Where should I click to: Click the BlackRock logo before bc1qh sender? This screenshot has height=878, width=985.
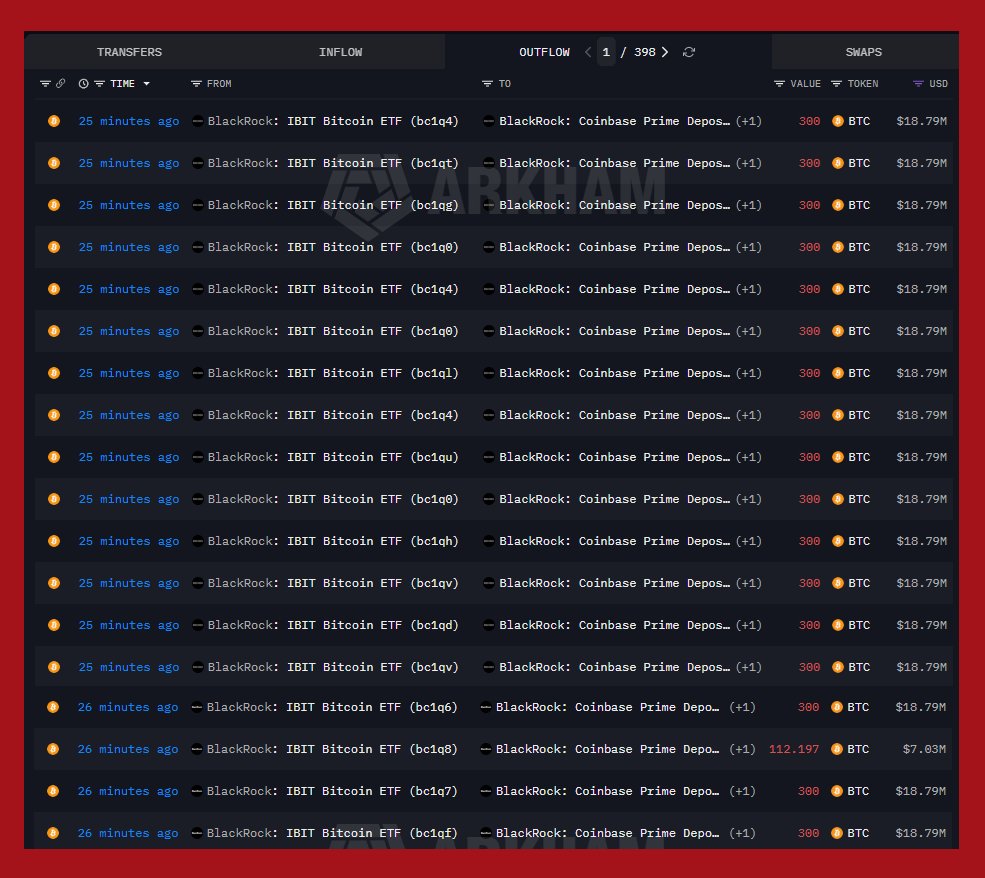click(x=197, y=541)
